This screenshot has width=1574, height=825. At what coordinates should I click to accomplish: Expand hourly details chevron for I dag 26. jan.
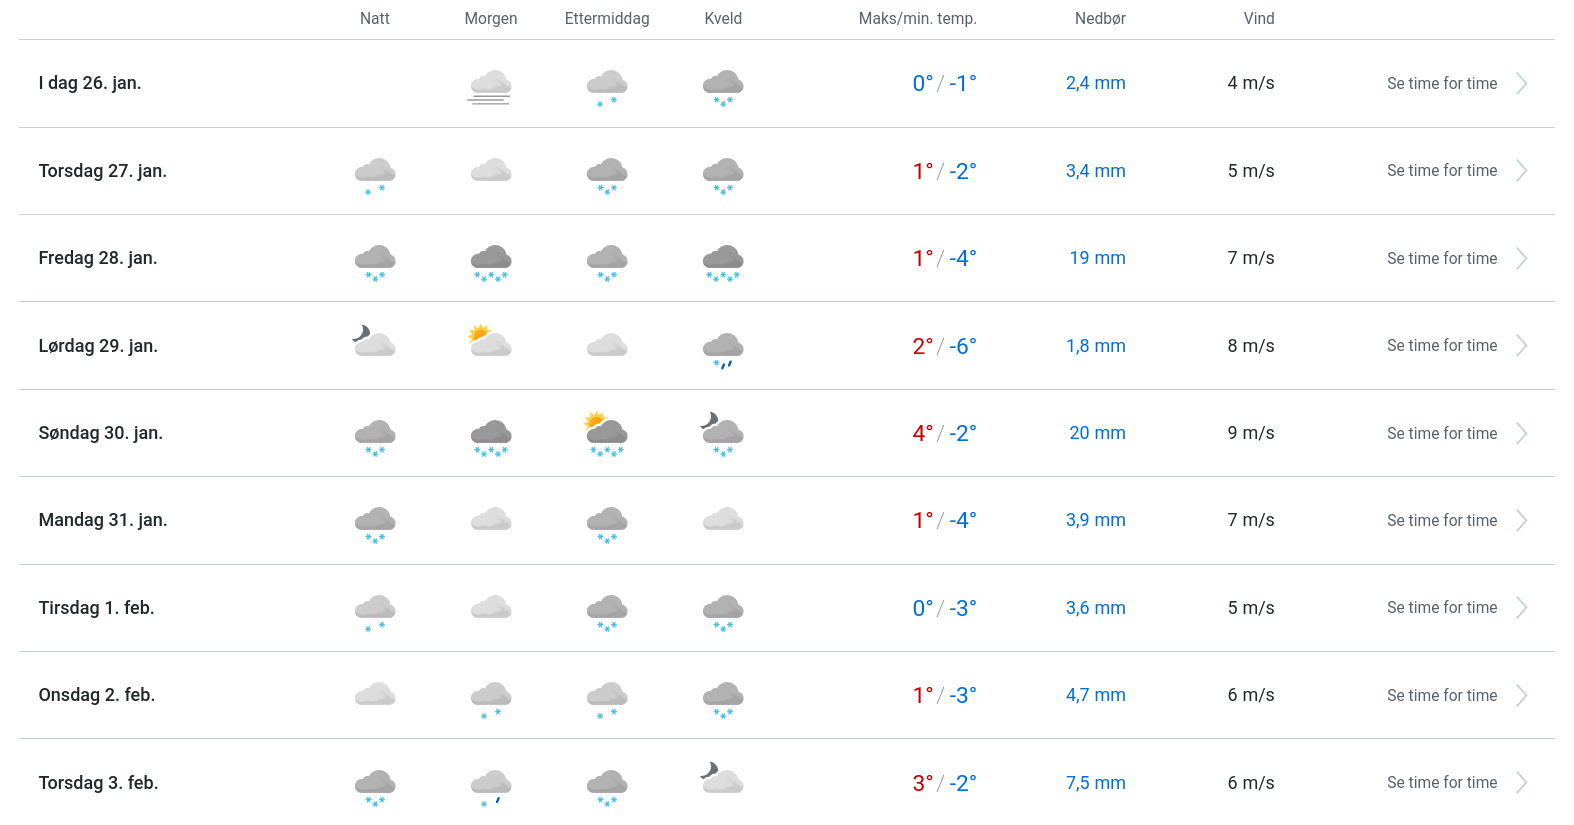click(1521, 84)
